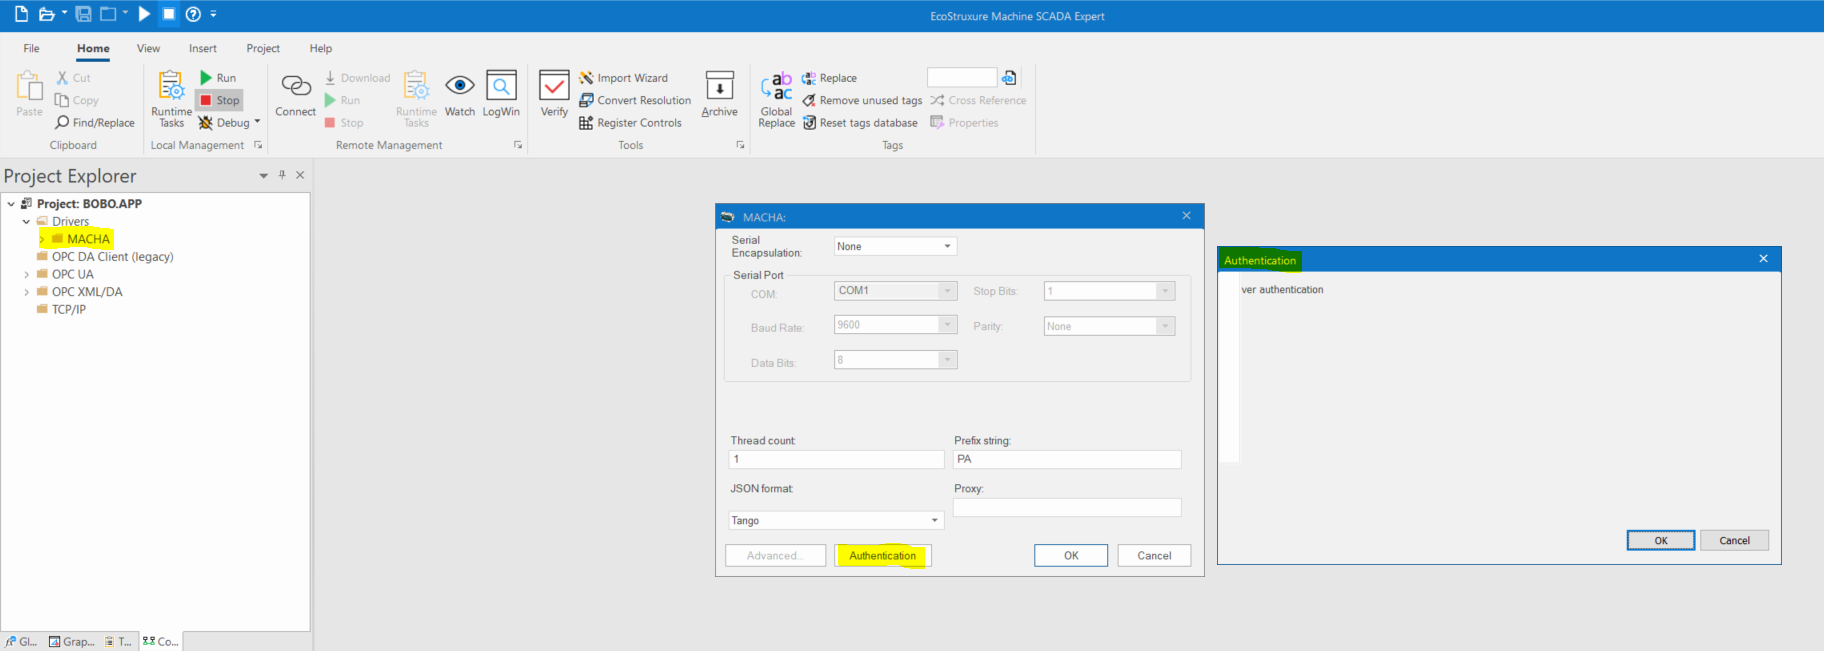Expand the MACHA driver node
This screenshot has height=651, width=1824.
(x=42, y=239)
